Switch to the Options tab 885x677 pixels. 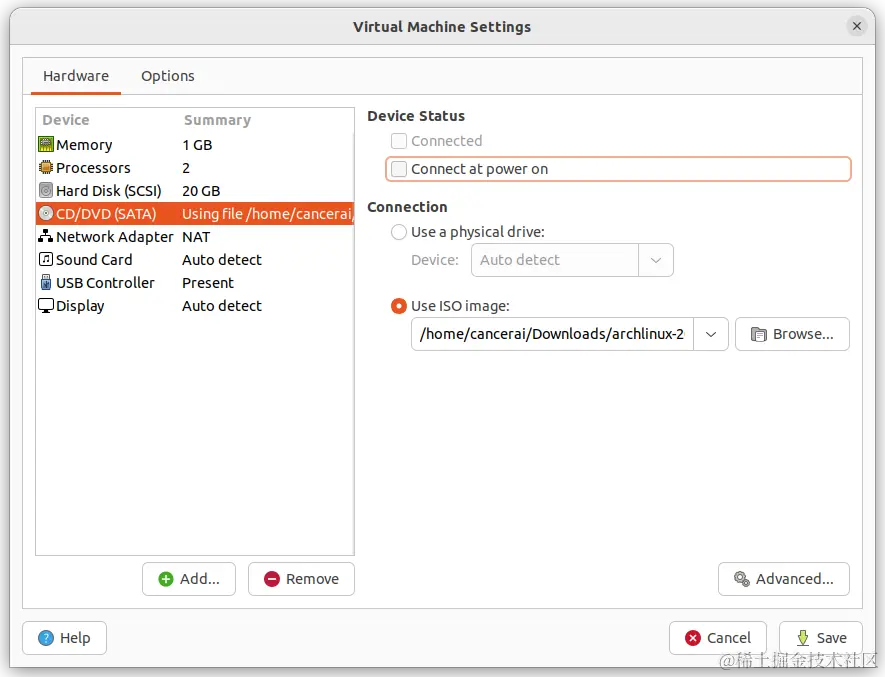tap(168, 76)
